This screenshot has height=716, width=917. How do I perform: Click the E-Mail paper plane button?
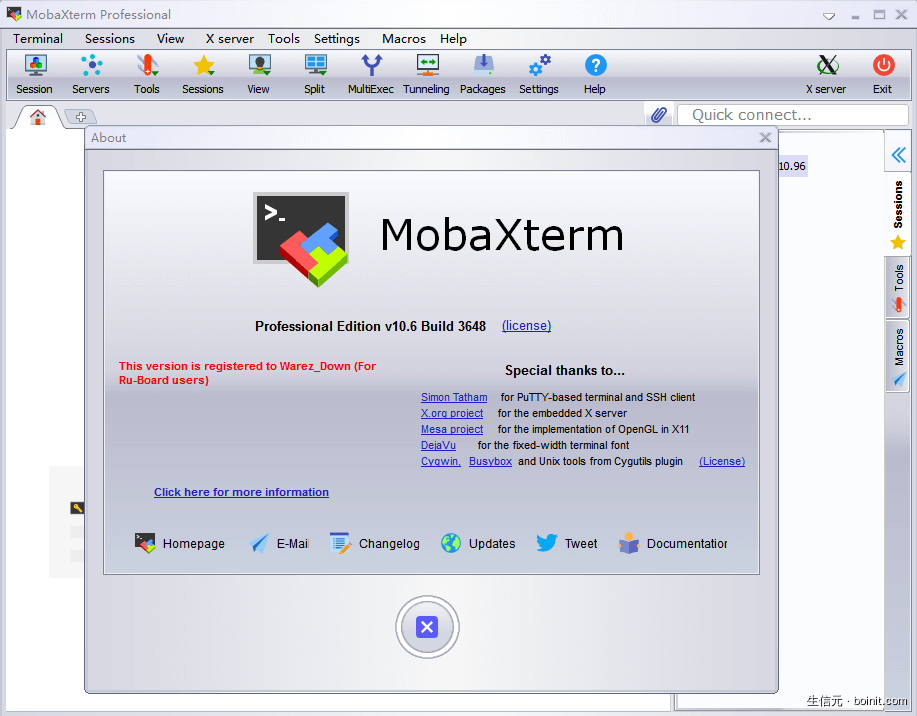coord(278,543)
